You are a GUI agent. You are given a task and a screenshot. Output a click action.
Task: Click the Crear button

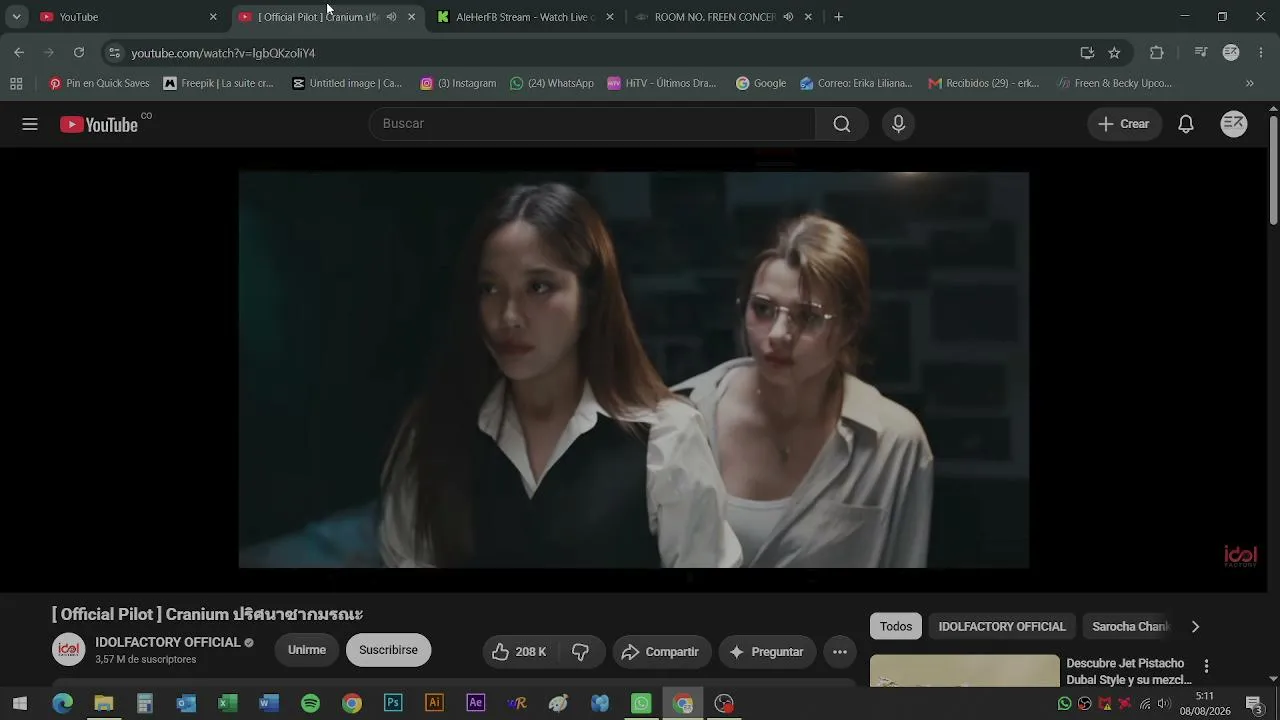1124,124
